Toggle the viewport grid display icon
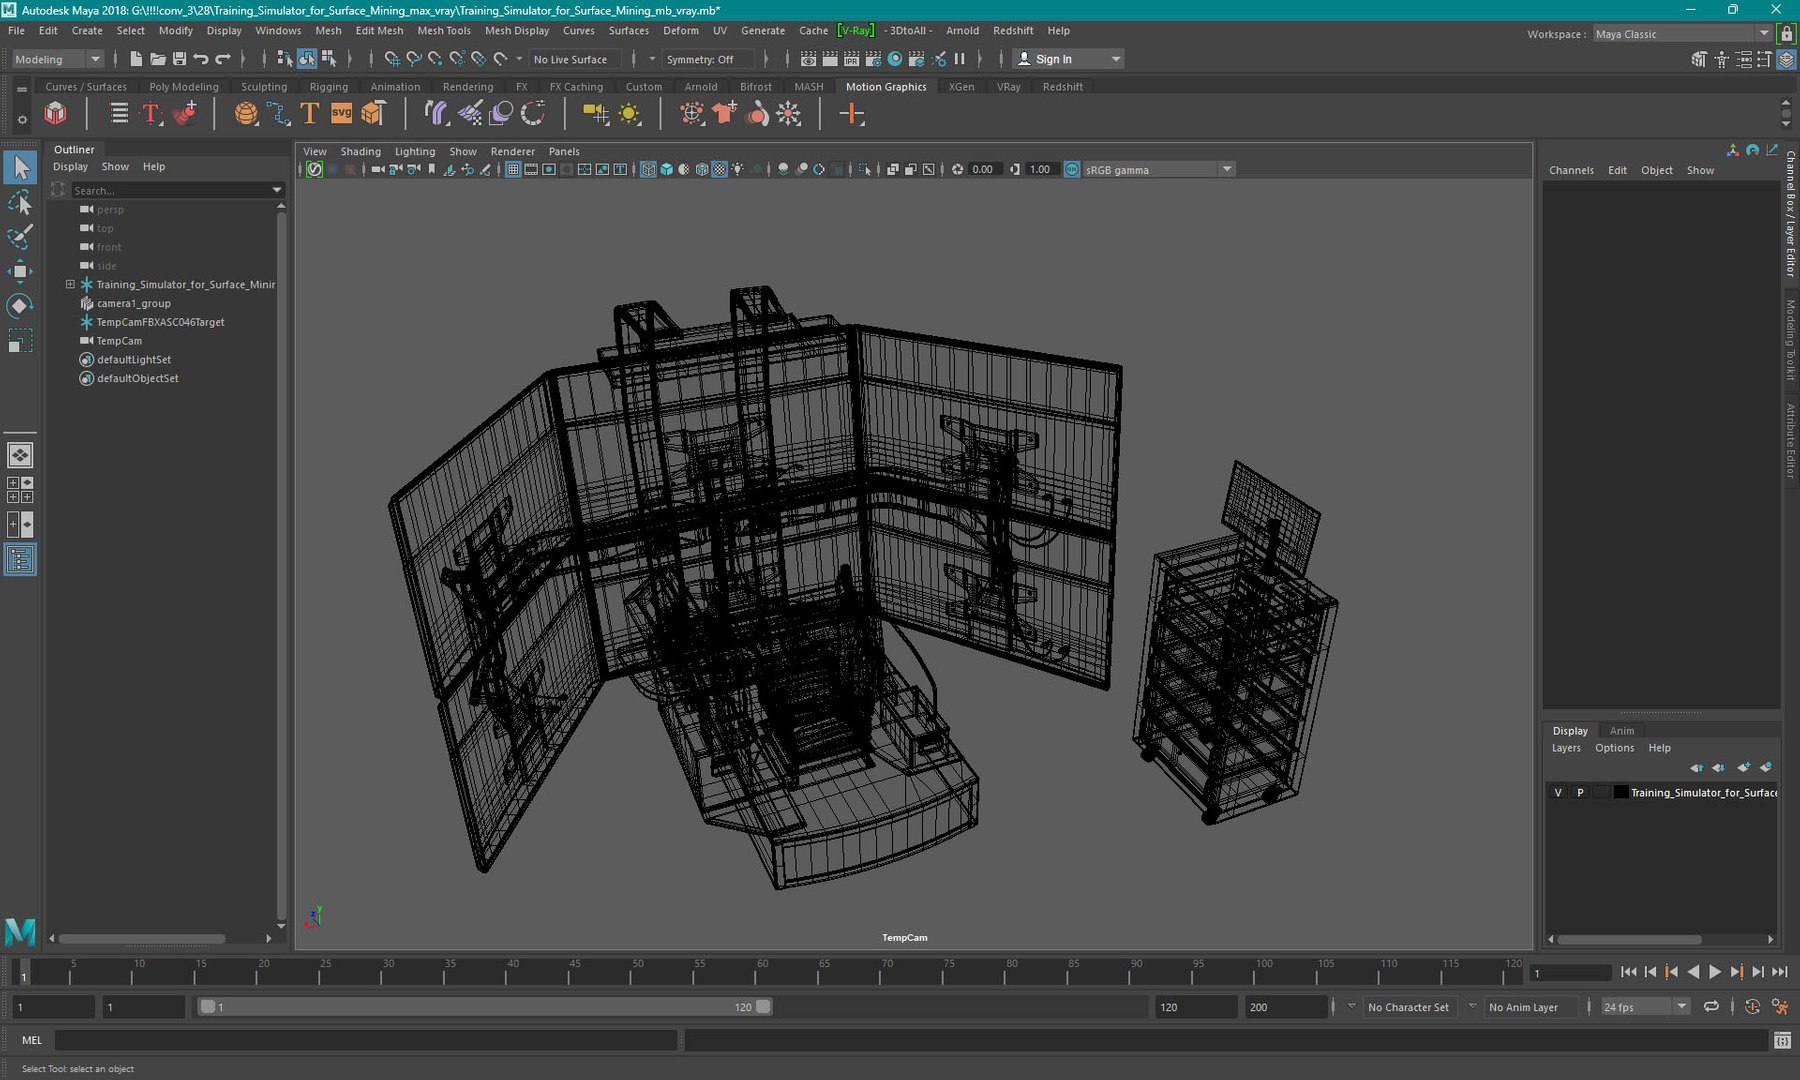The height and width of the screenshot is (1080, 1800). [513, 169]
